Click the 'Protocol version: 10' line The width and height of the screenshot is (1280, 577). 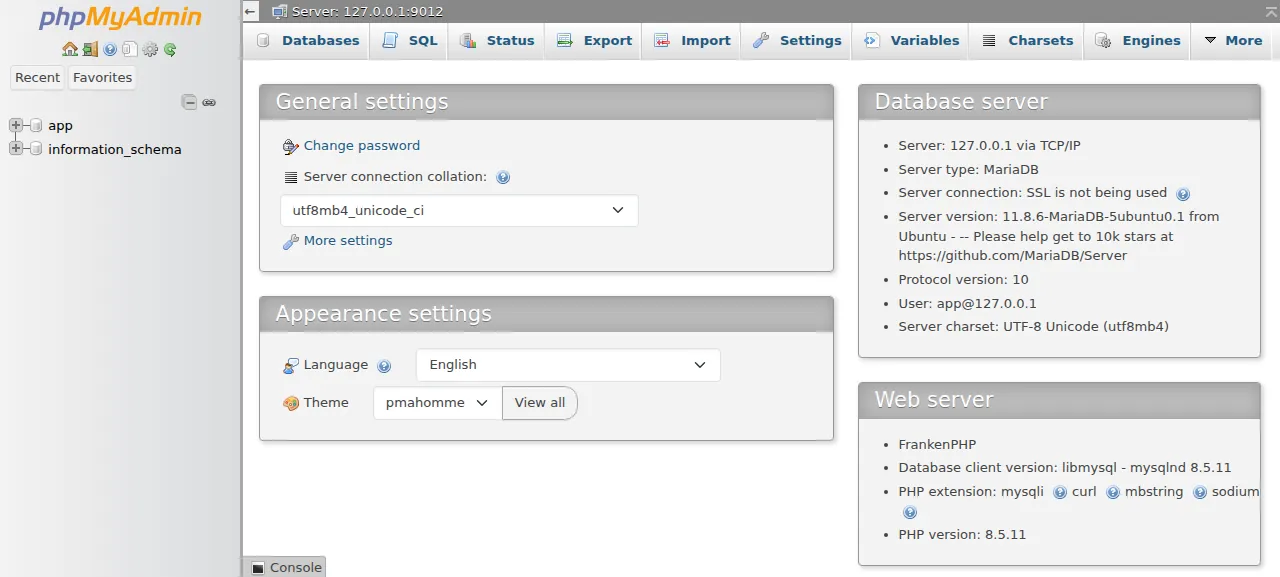pos(963,279)
